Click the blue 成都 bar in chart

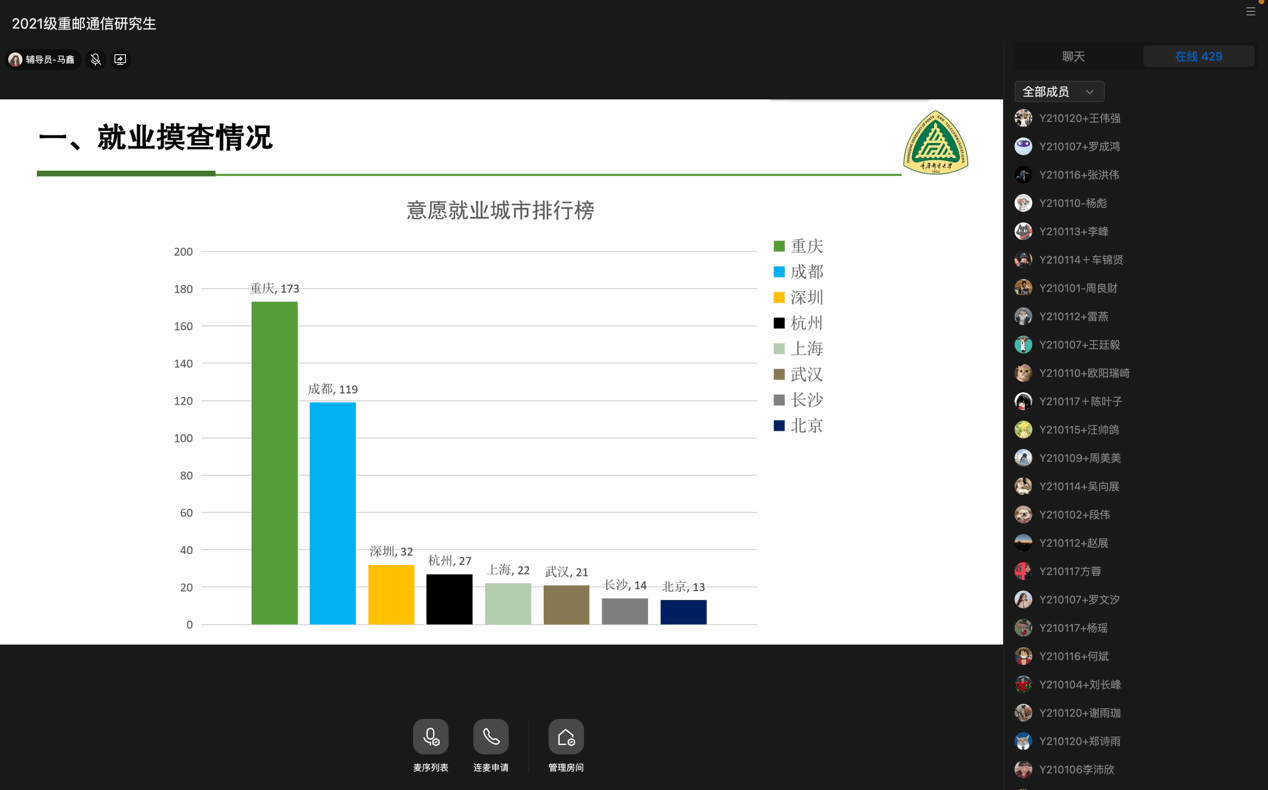(333, 512)
